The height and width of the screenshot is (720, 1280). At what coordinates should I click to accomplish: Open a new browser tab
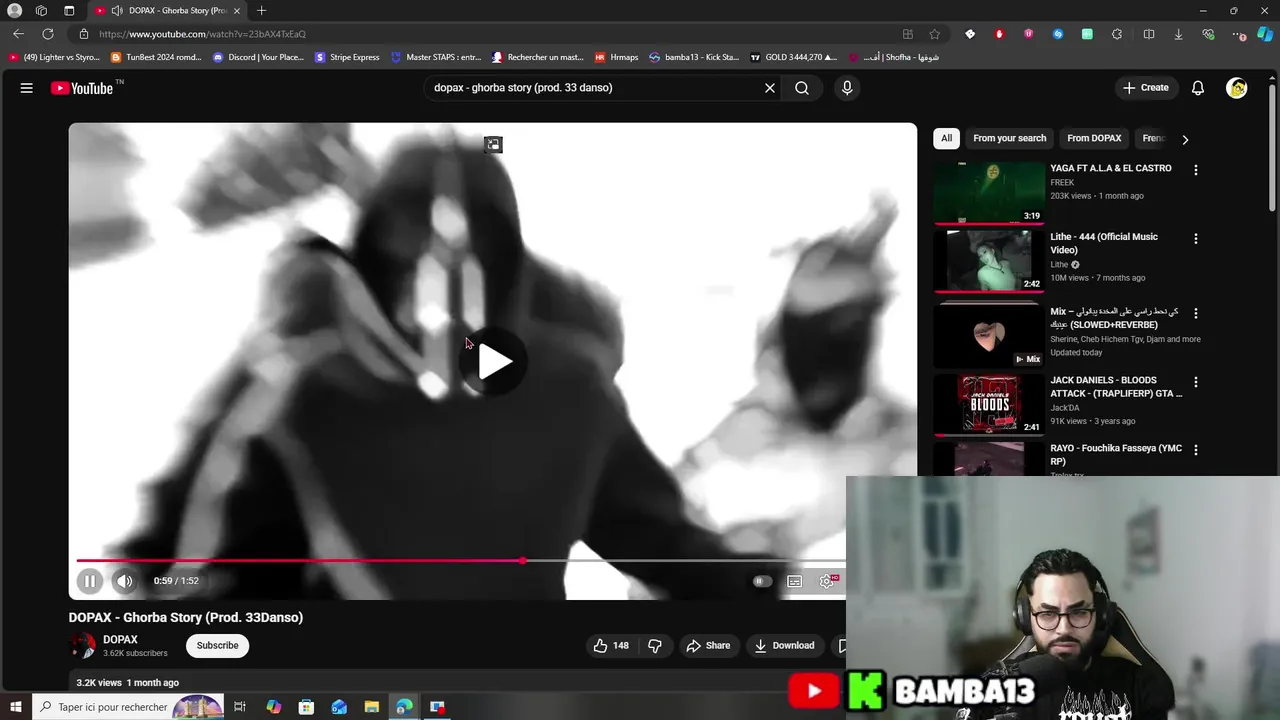[261, 11]
